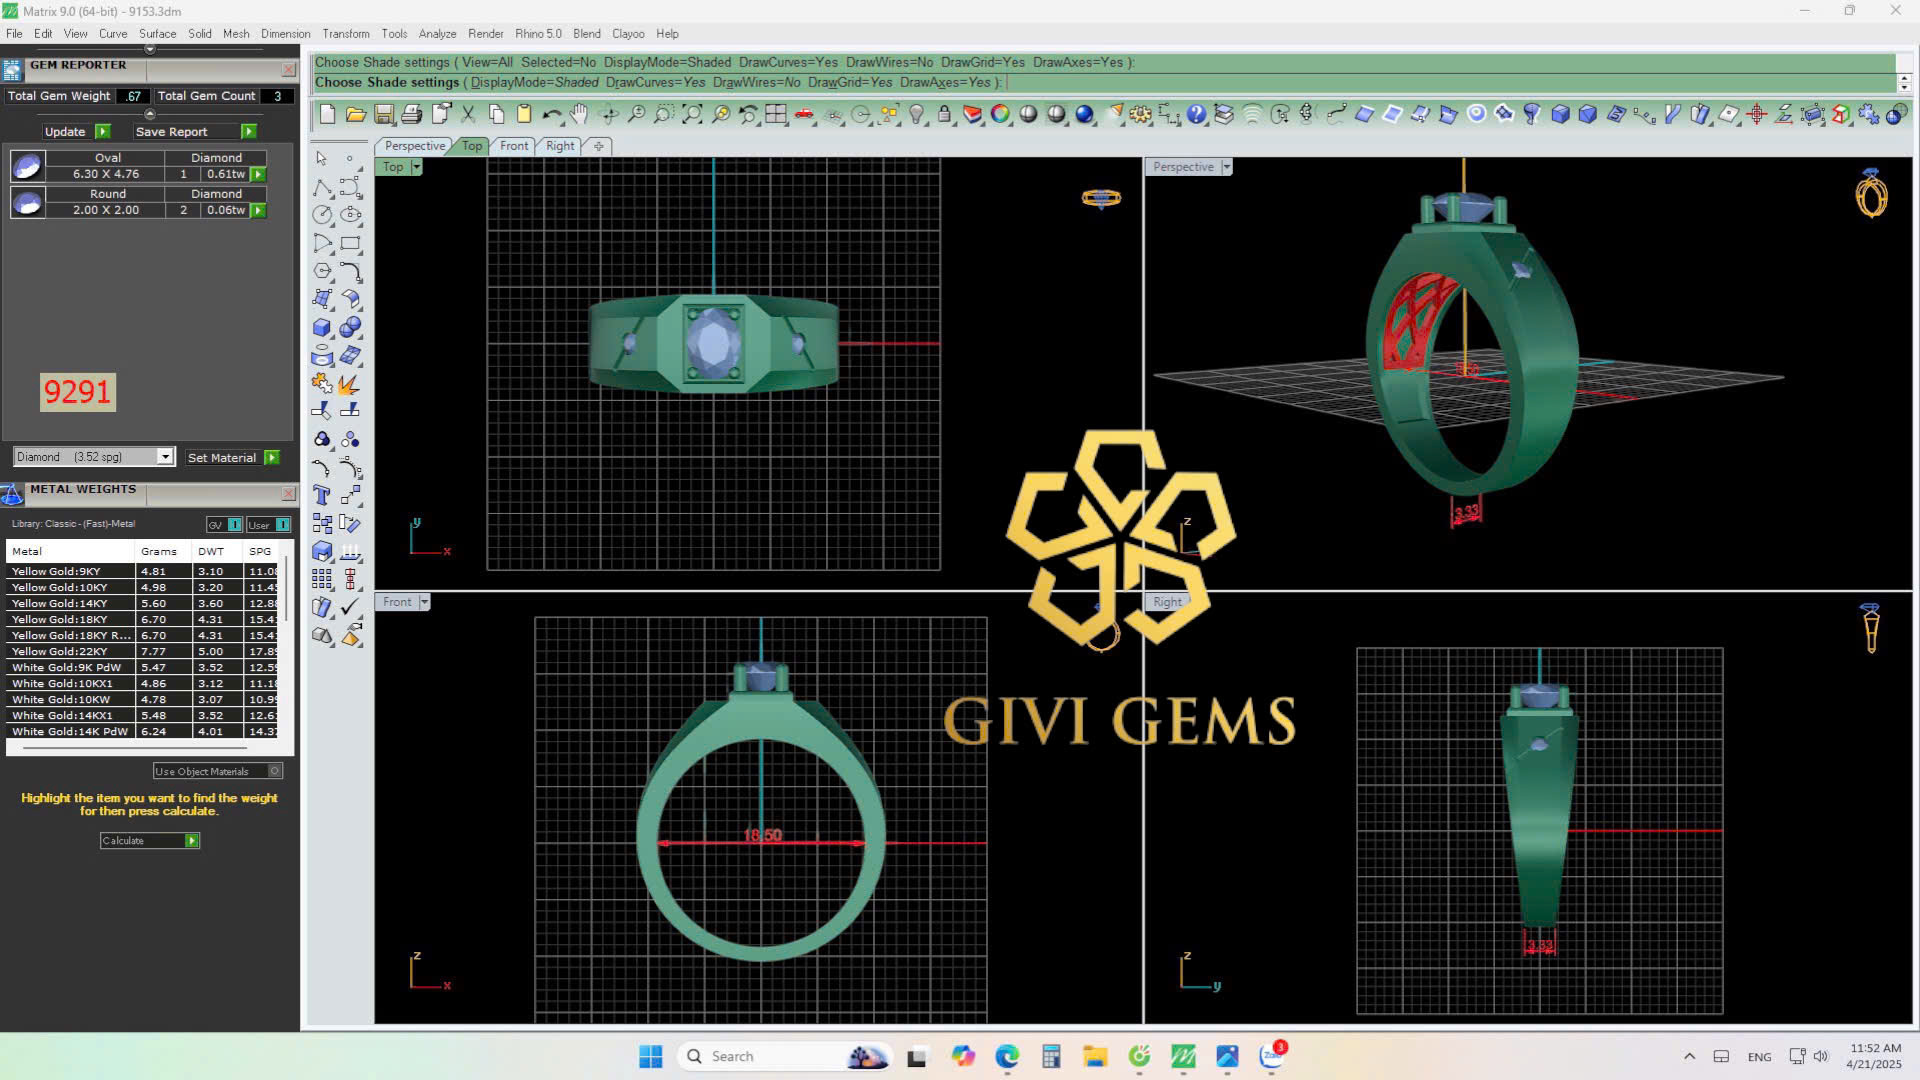The height and width of the screenshot is (1080, 1920).
Task: Click the metal weights horizontal scrollbar
Action: tap(133, 746)
